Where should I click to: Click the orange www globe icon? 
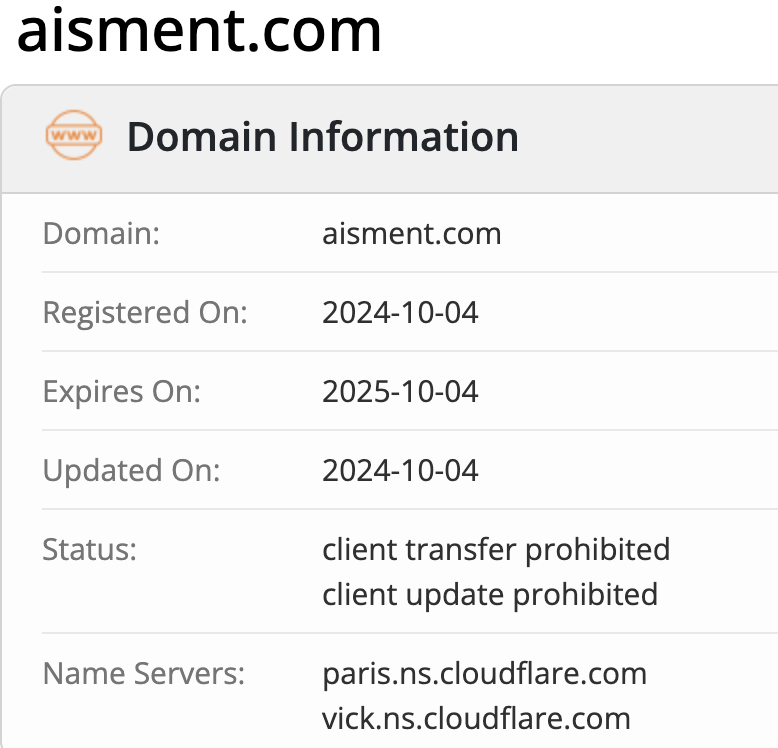pos(74,135)
